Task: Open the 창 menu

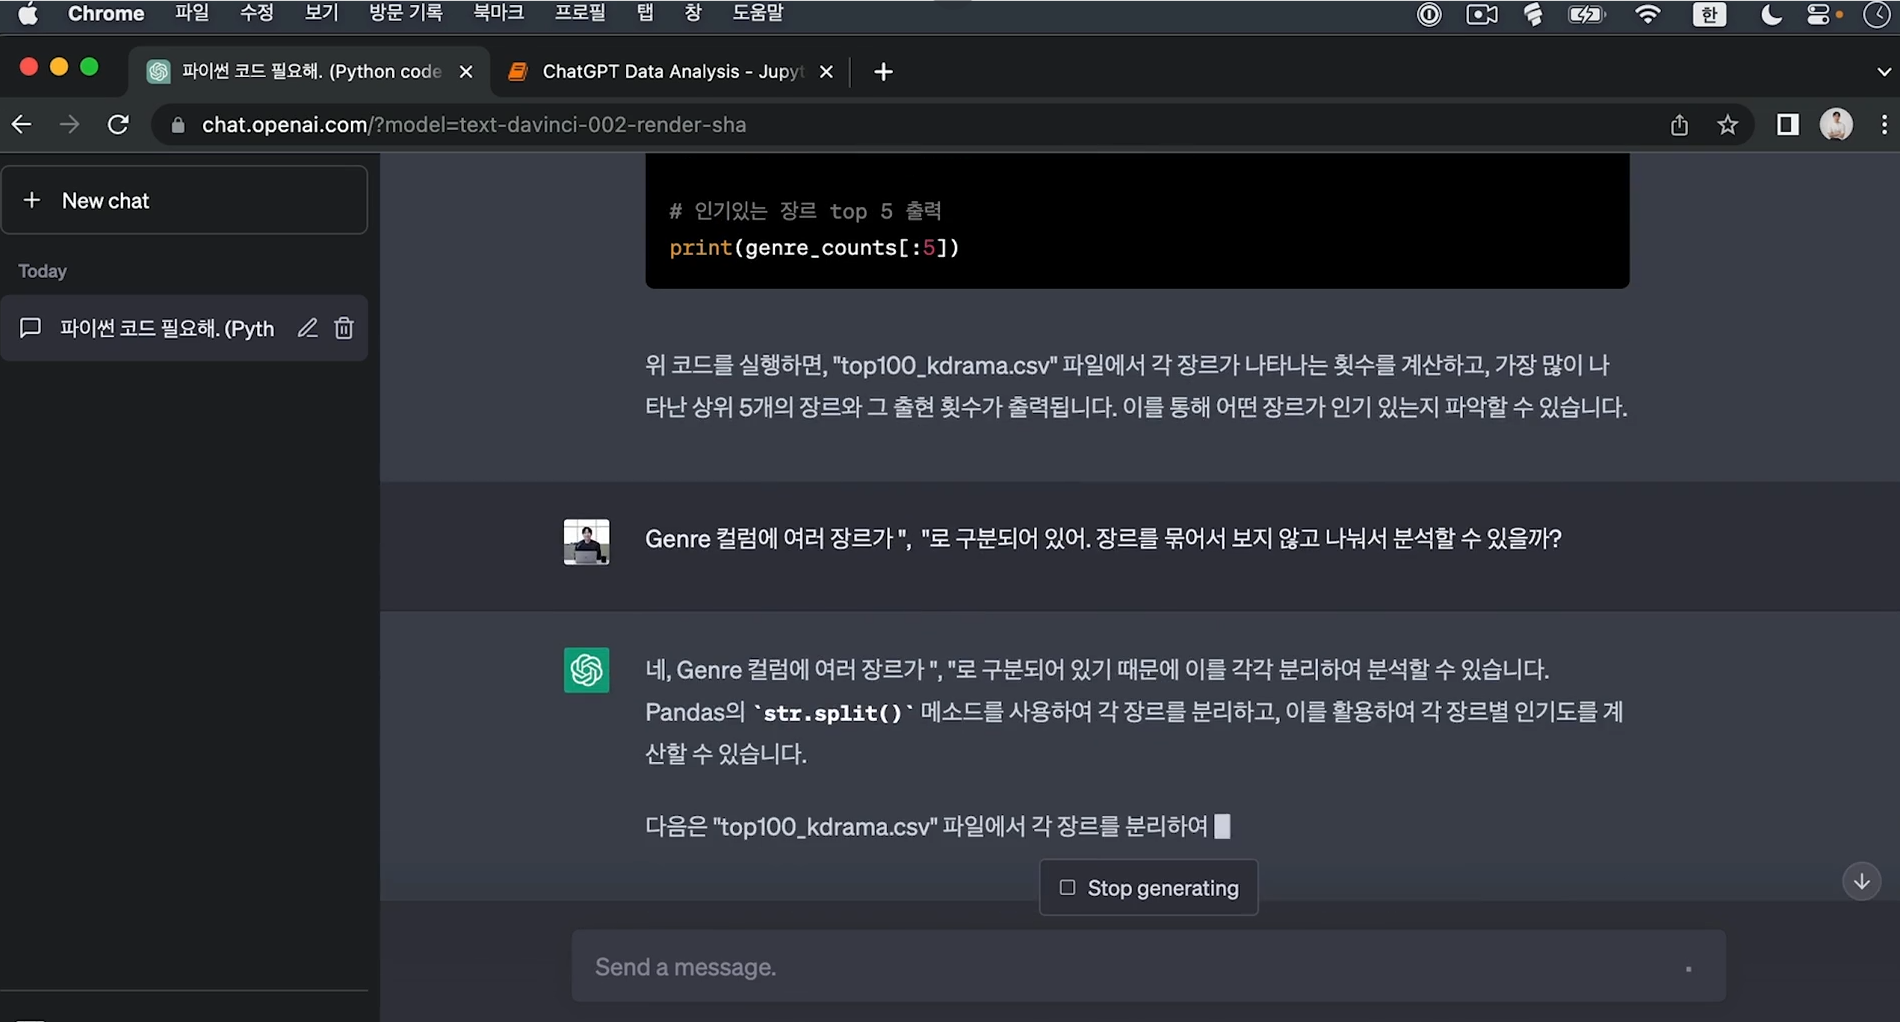Action: coord(693,14)
